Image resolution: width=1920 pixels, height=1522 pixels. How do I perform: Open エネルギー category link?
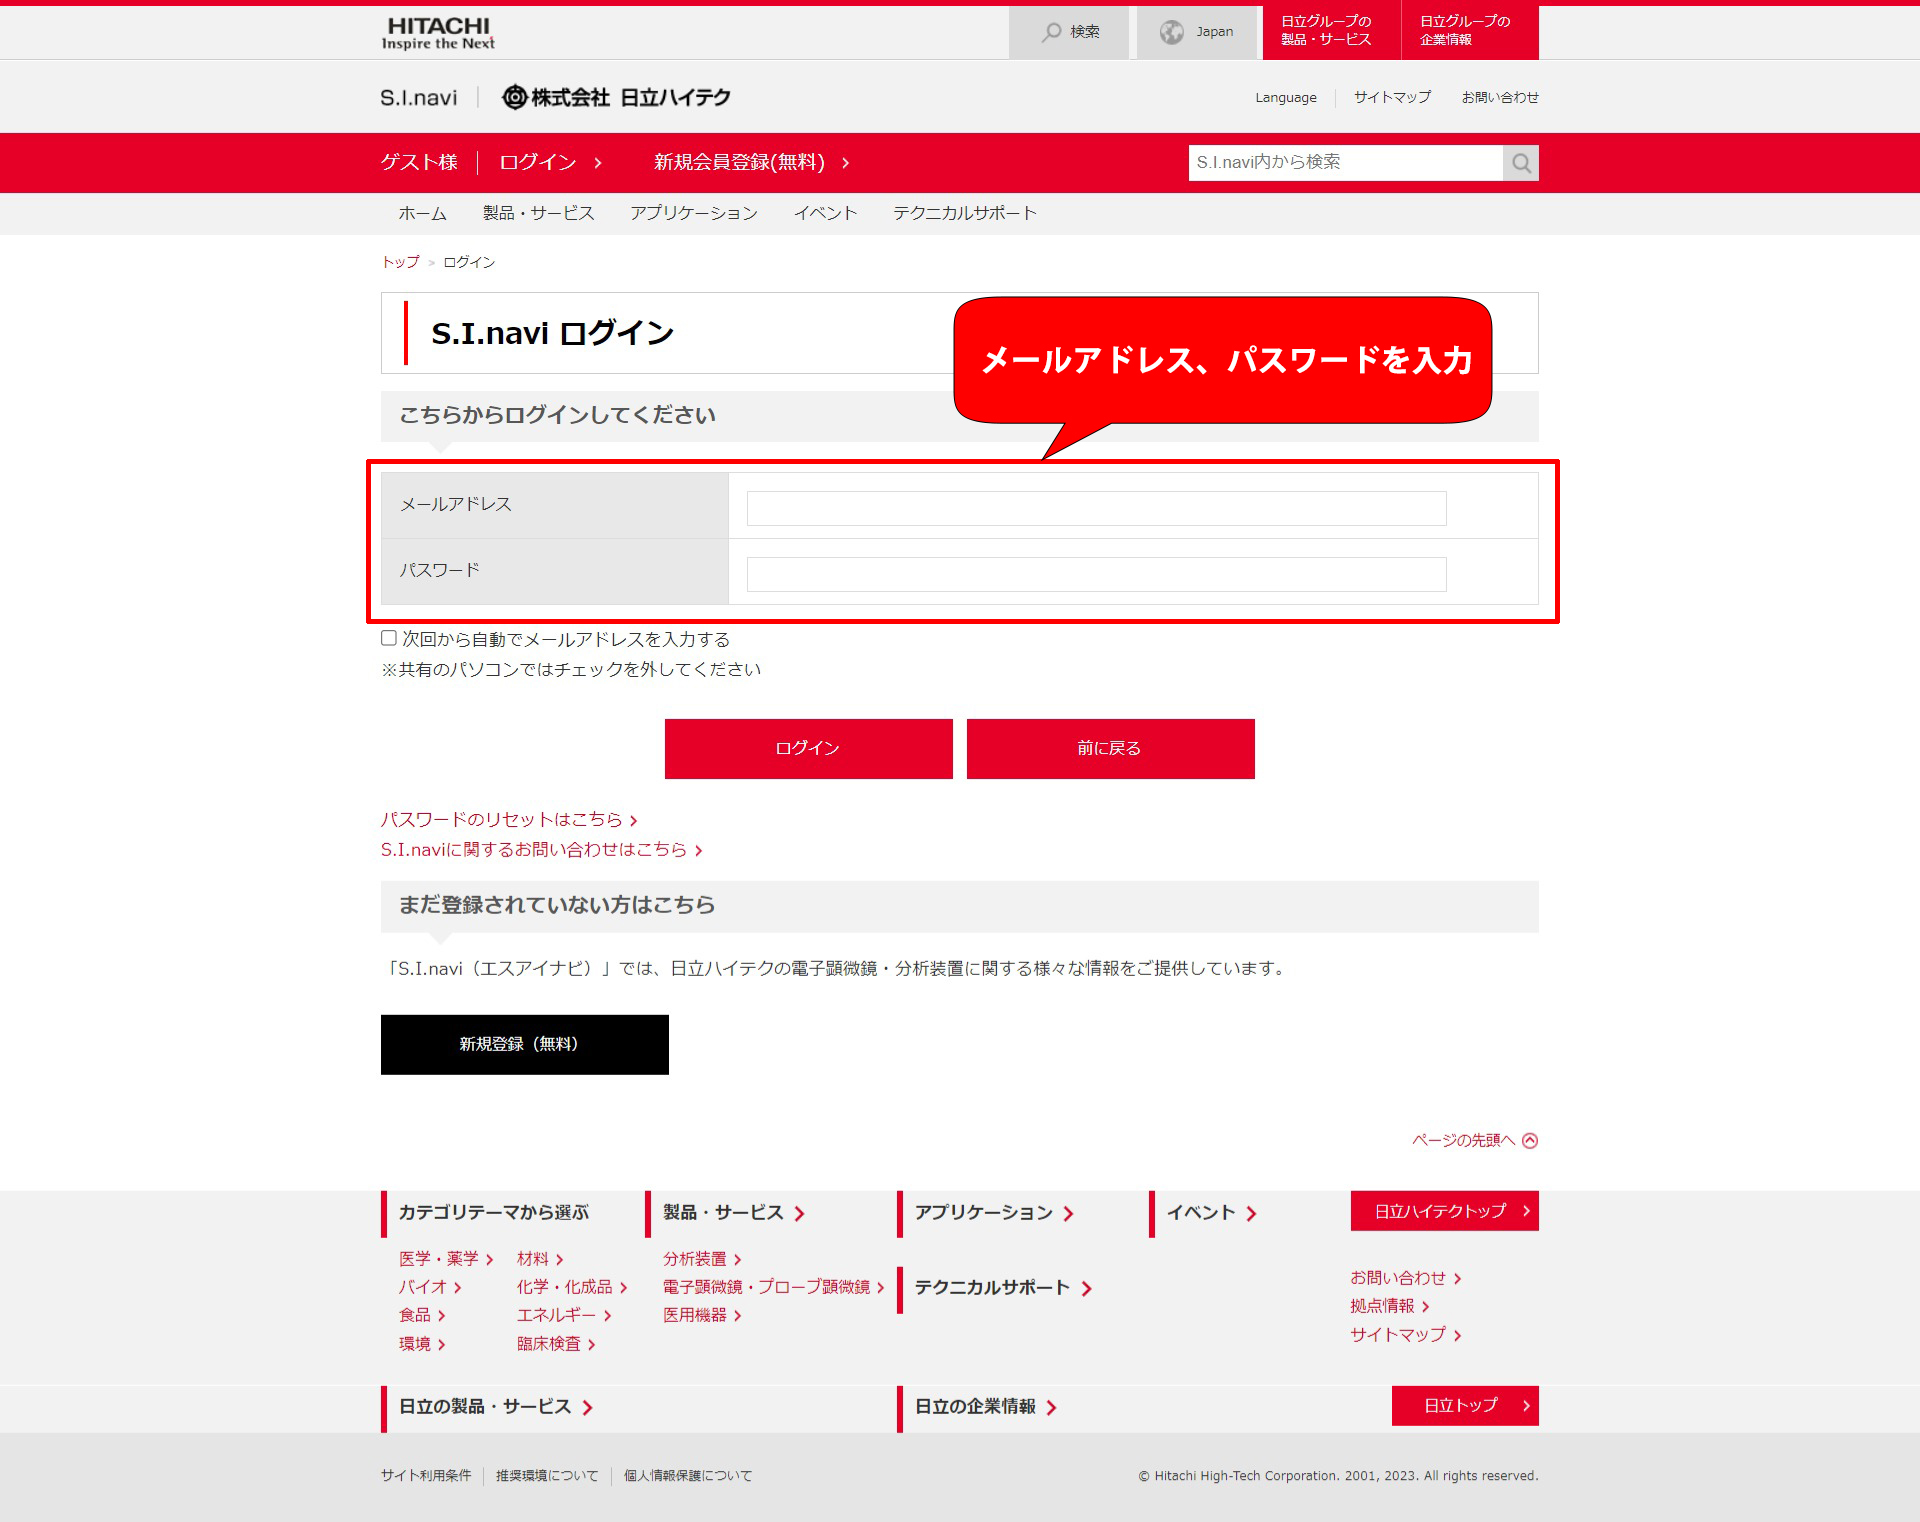[564, 1315]
